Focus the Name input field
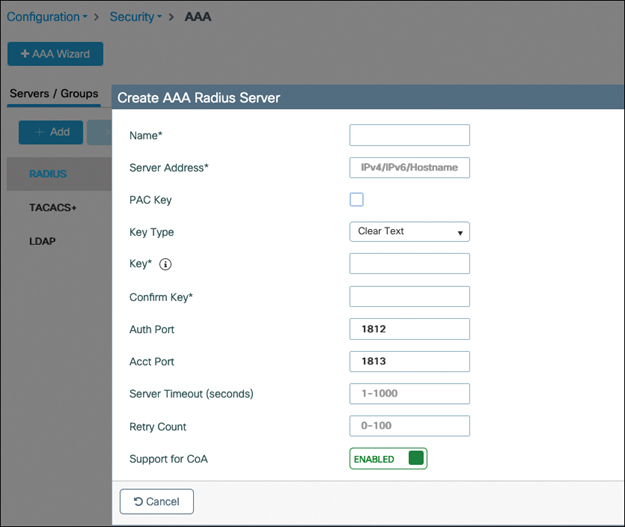 [x=409, y=135]
